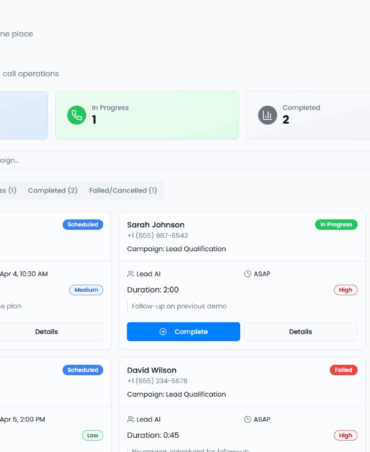Screen dimensions: 370x452
Task: Click the name Sarah Johnson
Action: (156, 225)
